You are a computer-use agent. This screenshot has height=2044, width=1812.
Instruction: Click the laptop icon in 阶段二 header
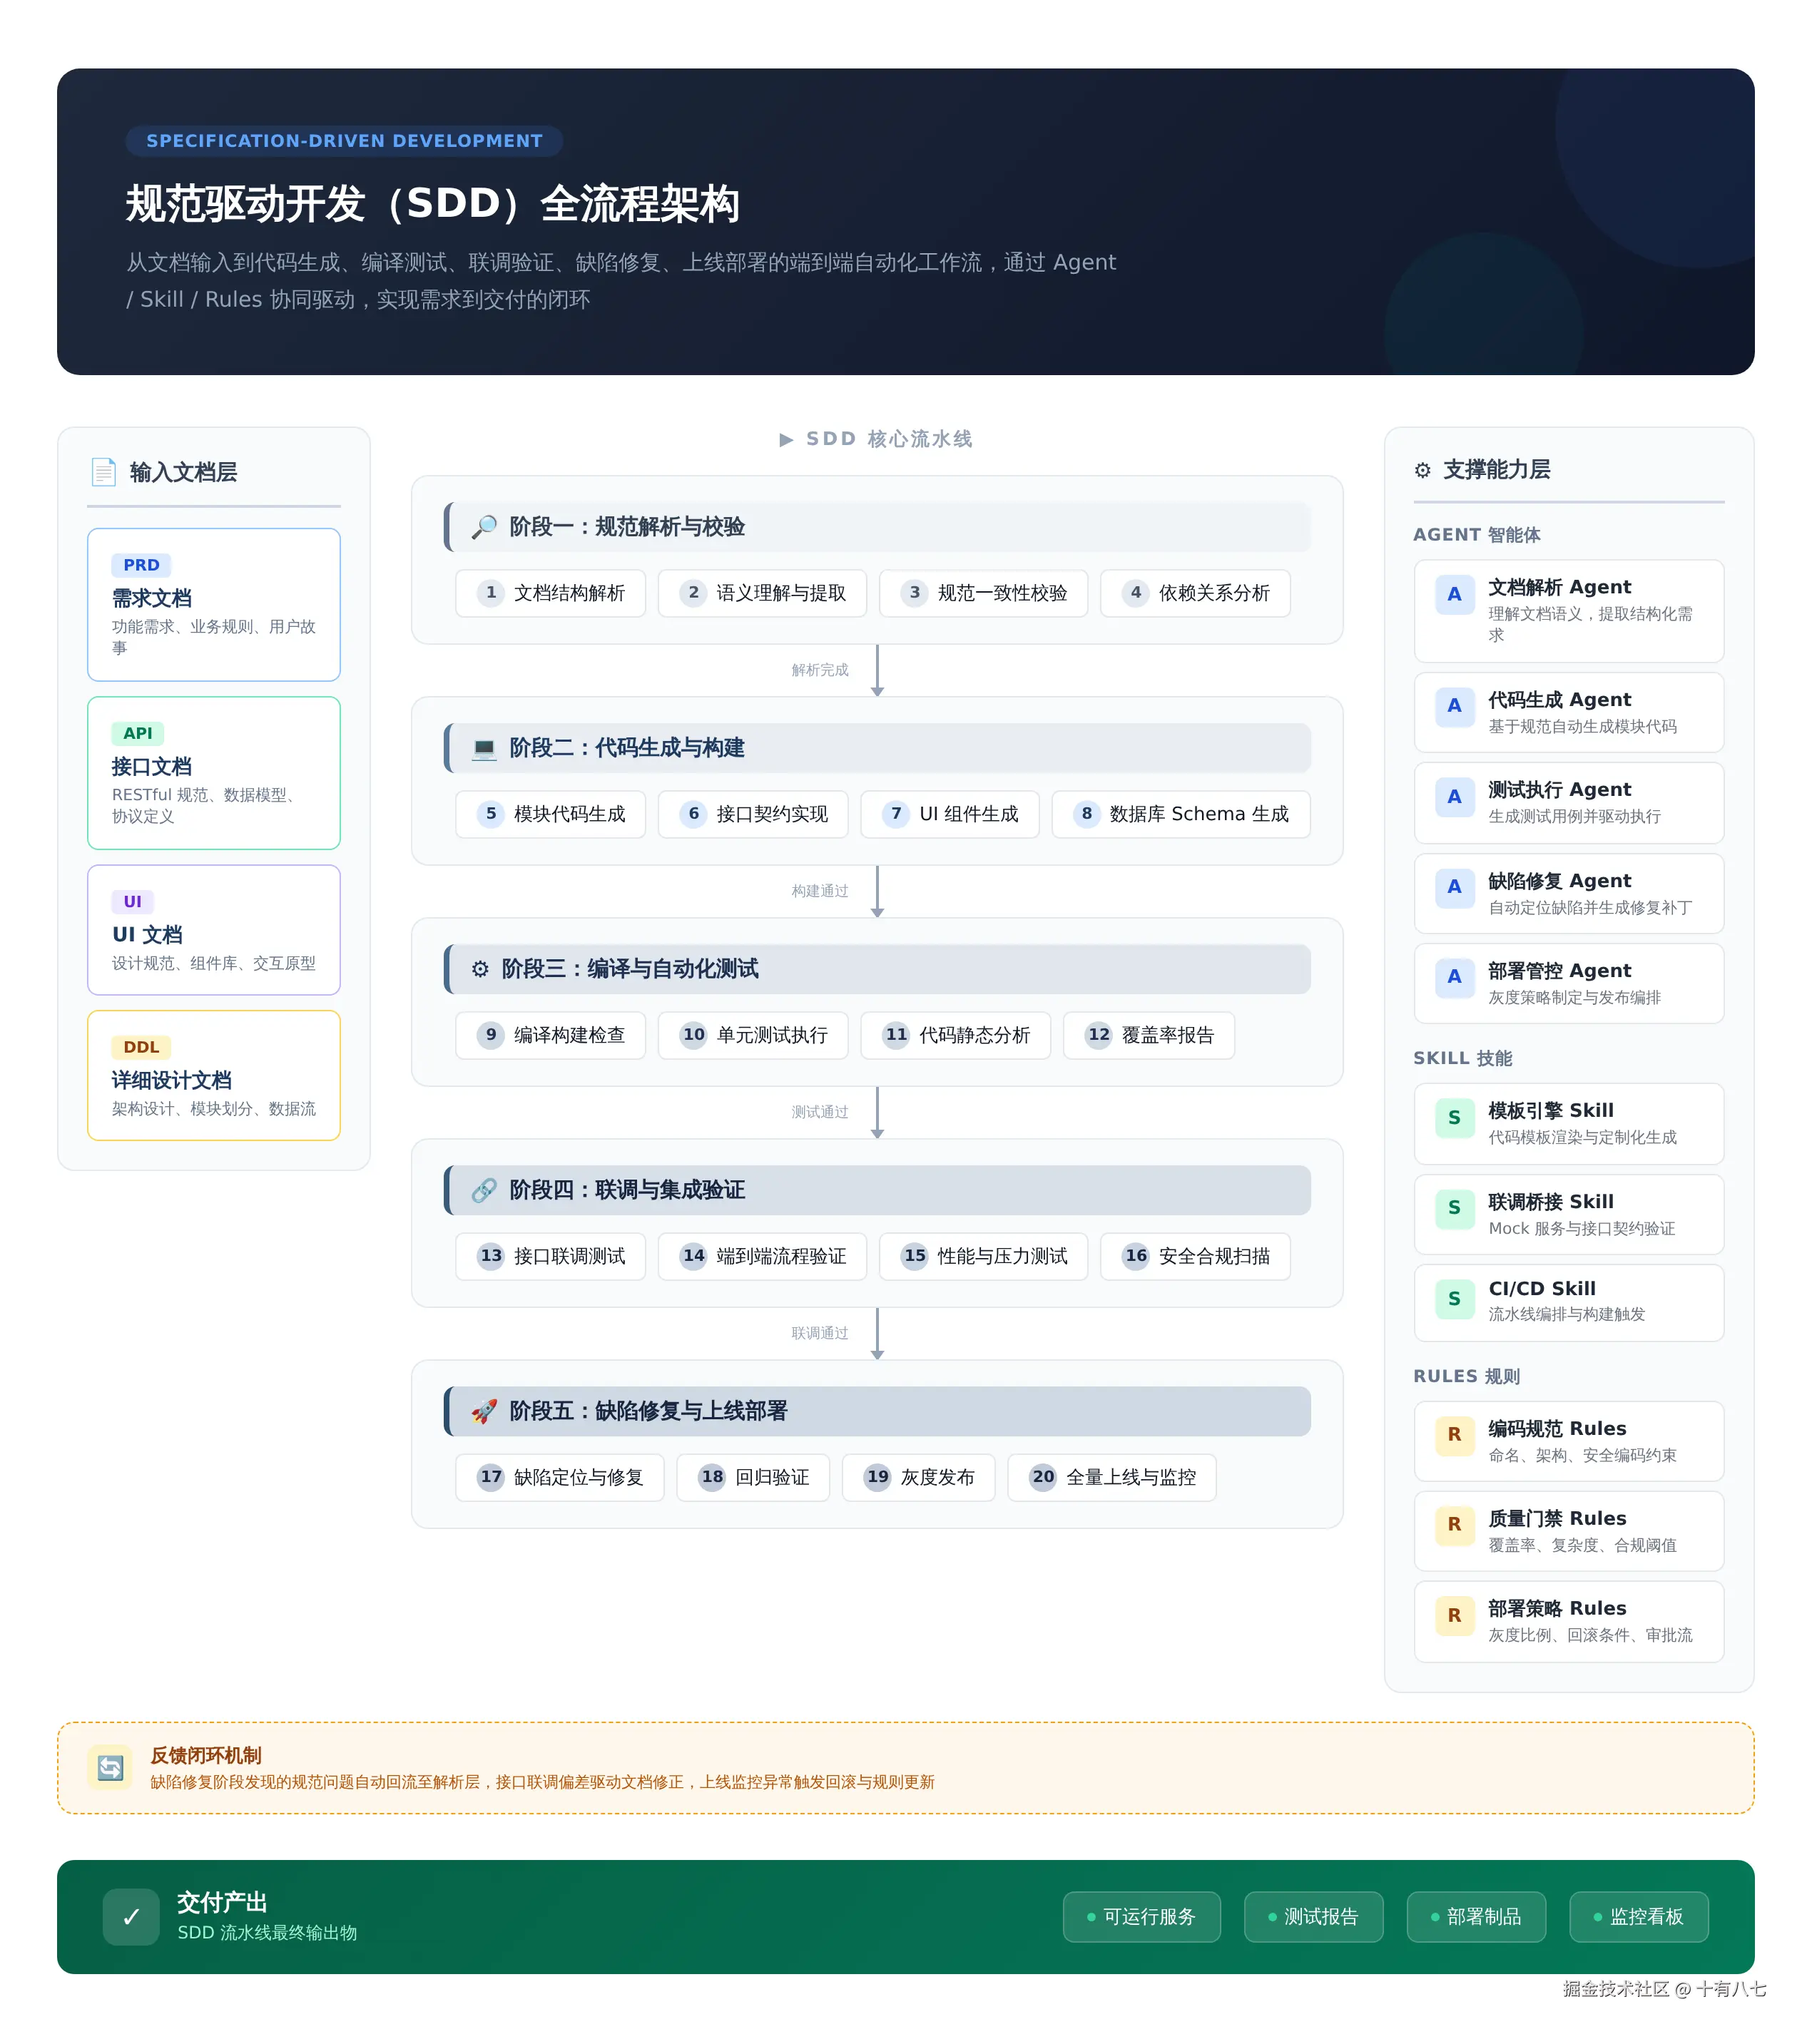[484, 748]
